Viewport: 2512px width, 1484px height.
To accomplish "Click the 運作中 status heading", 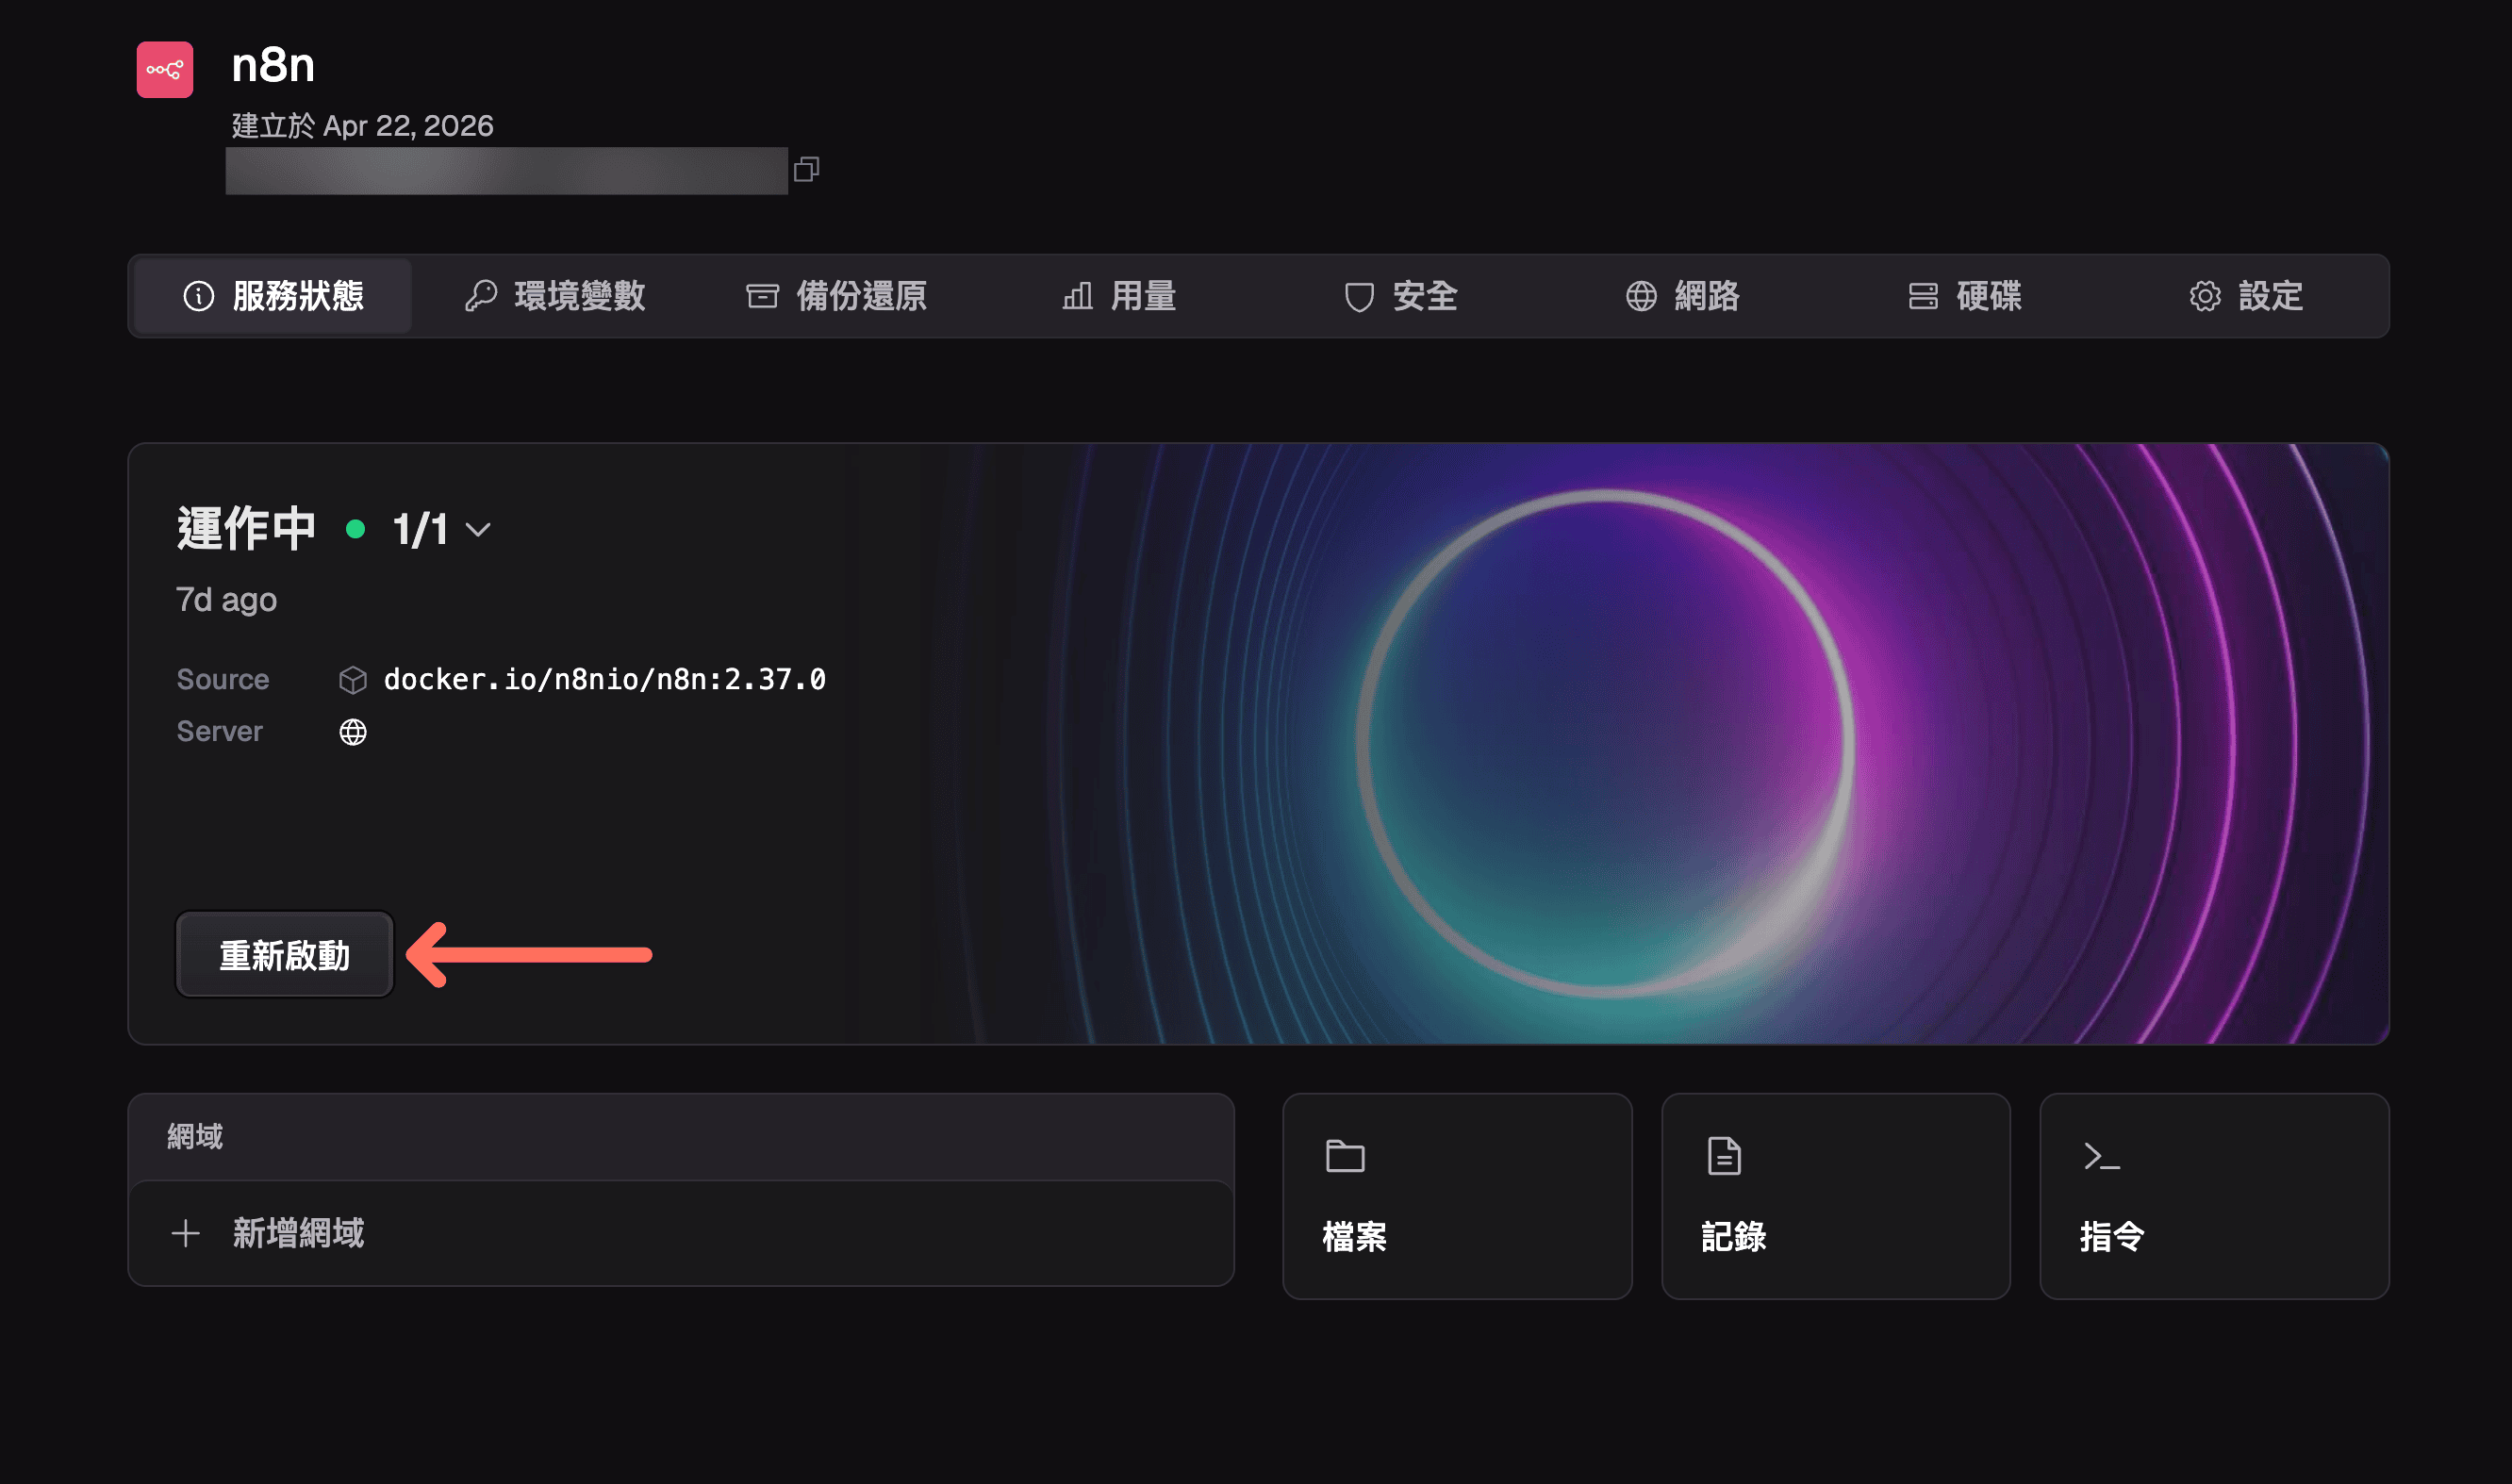I will (247, 528).
